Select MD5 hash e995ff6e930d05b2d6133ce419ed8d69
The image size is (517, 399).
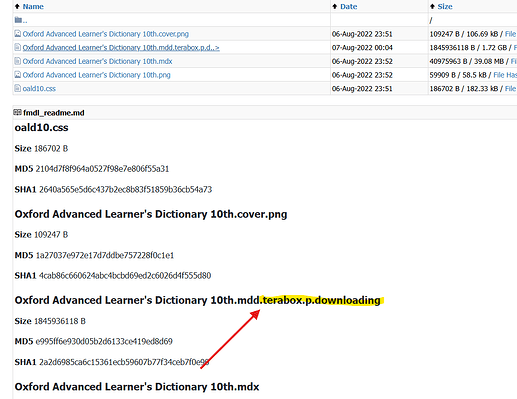click(104, 341)
